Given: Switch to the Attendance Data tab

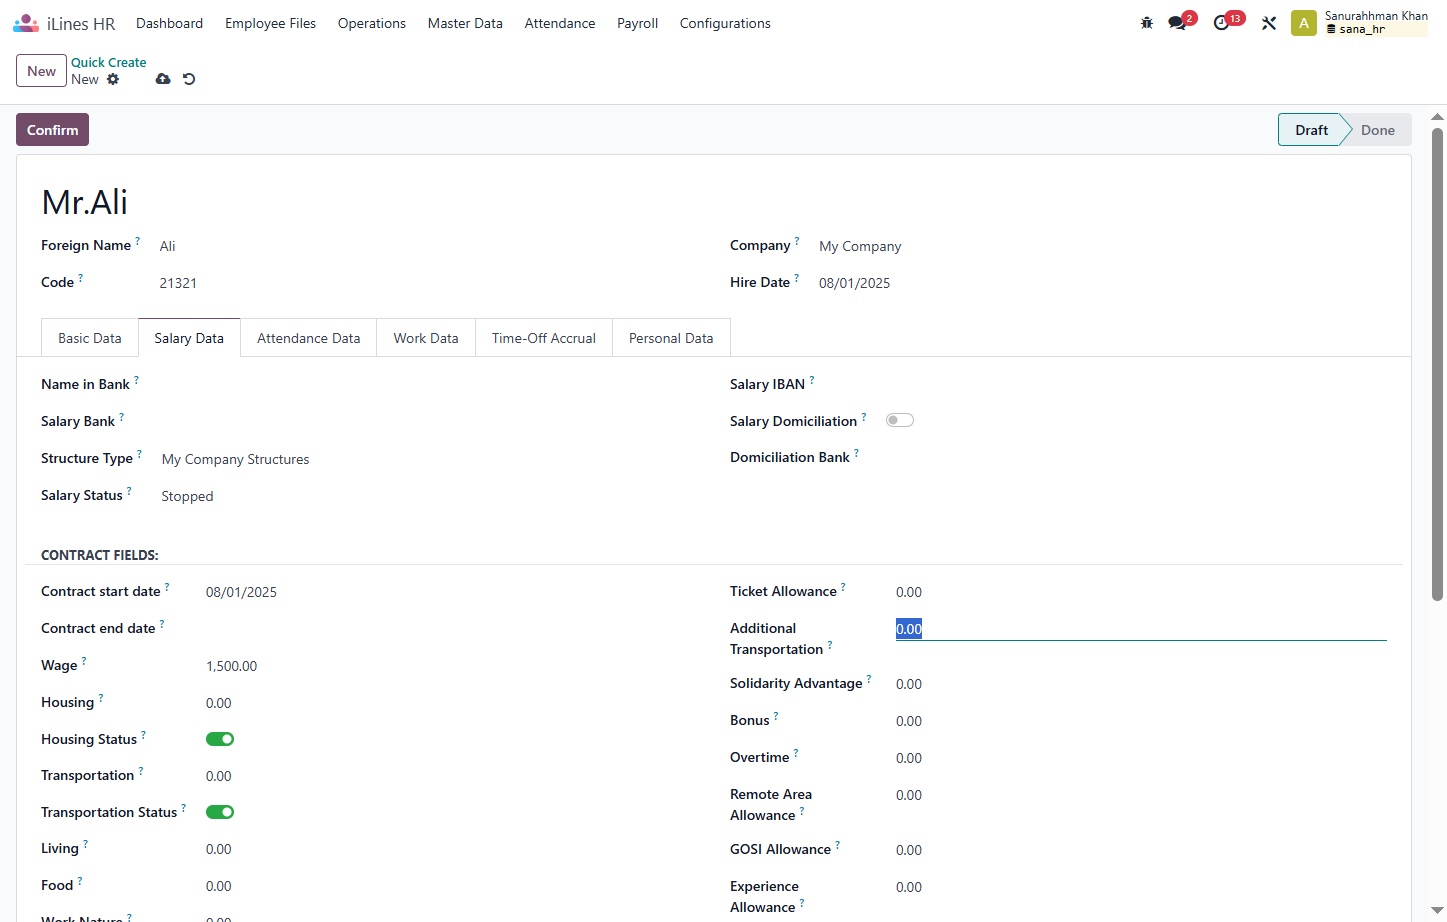Looking at the screenshot, I should coord(308,338).
